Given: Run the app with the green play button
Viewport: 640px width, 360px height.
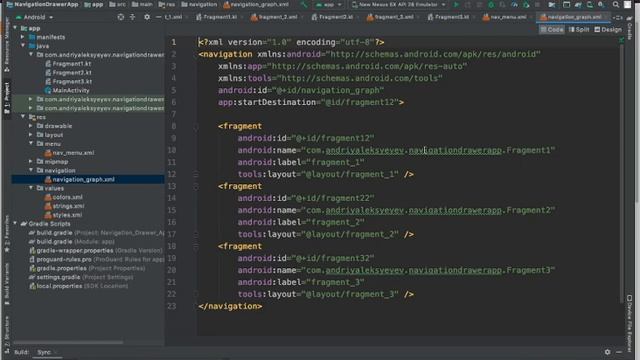Looking at the screenshot, I should [456, 4].
